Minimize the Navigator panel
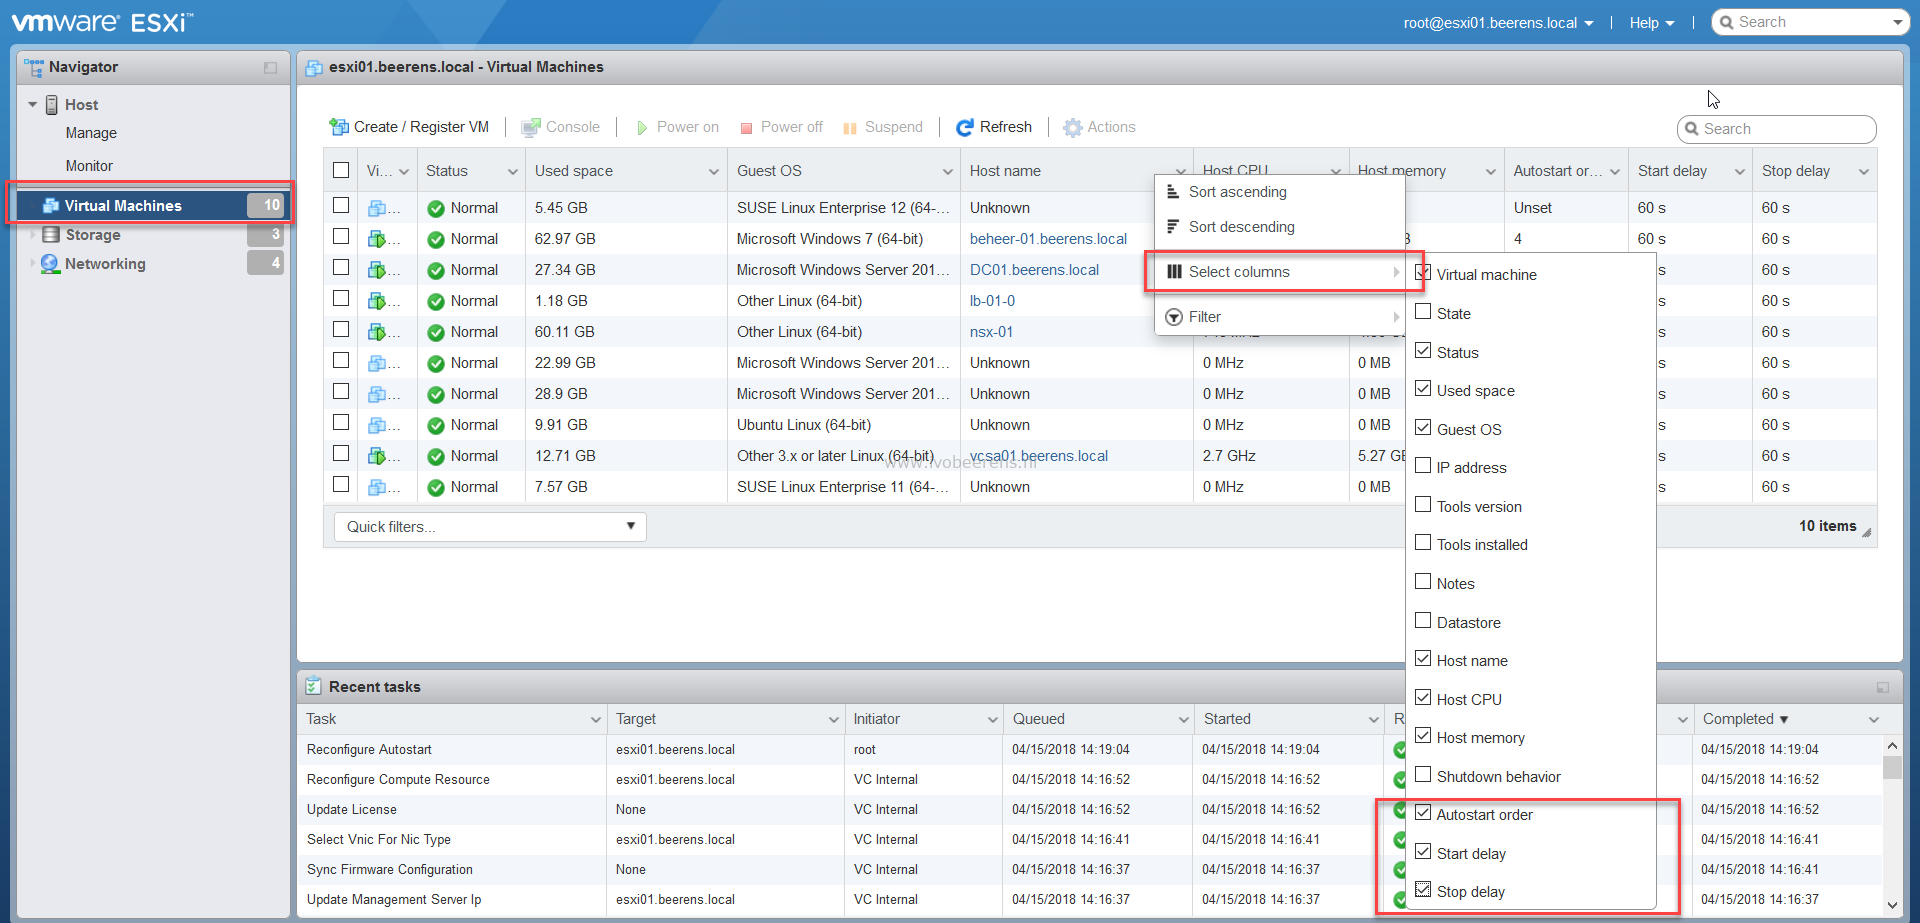Image resolution: width=1920 pixels, height=923 pixels. click(270, 67)
